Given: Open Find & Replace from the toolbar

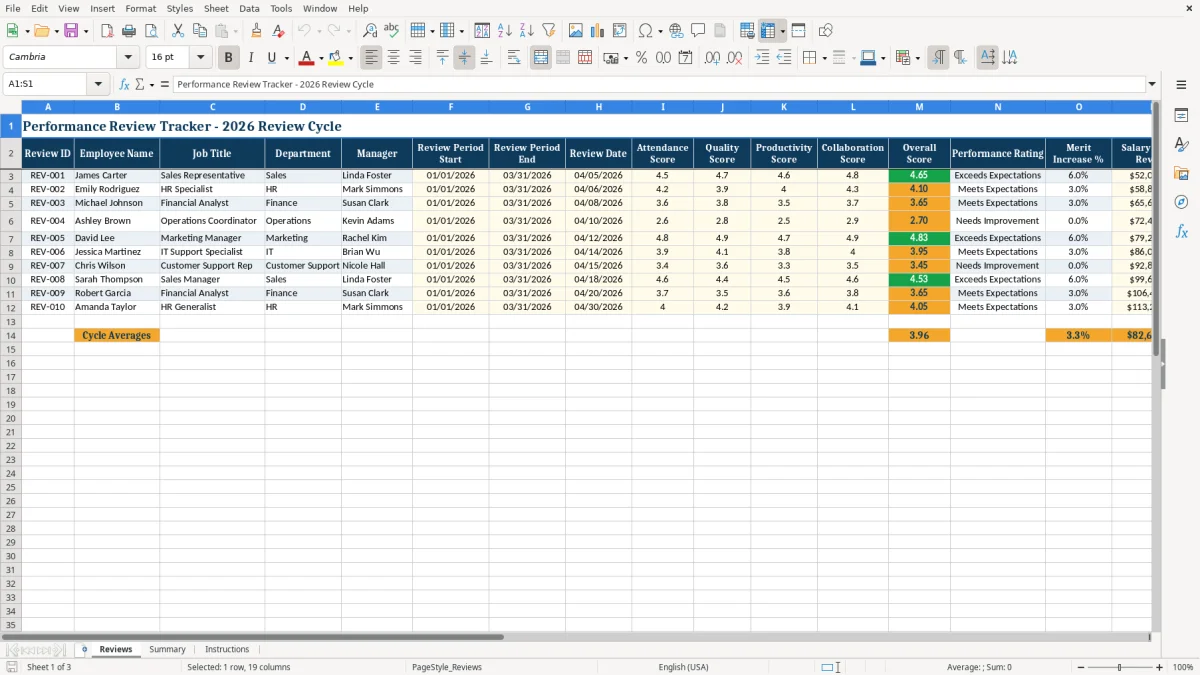Looking at the screenshot, I should coord(370,31).
